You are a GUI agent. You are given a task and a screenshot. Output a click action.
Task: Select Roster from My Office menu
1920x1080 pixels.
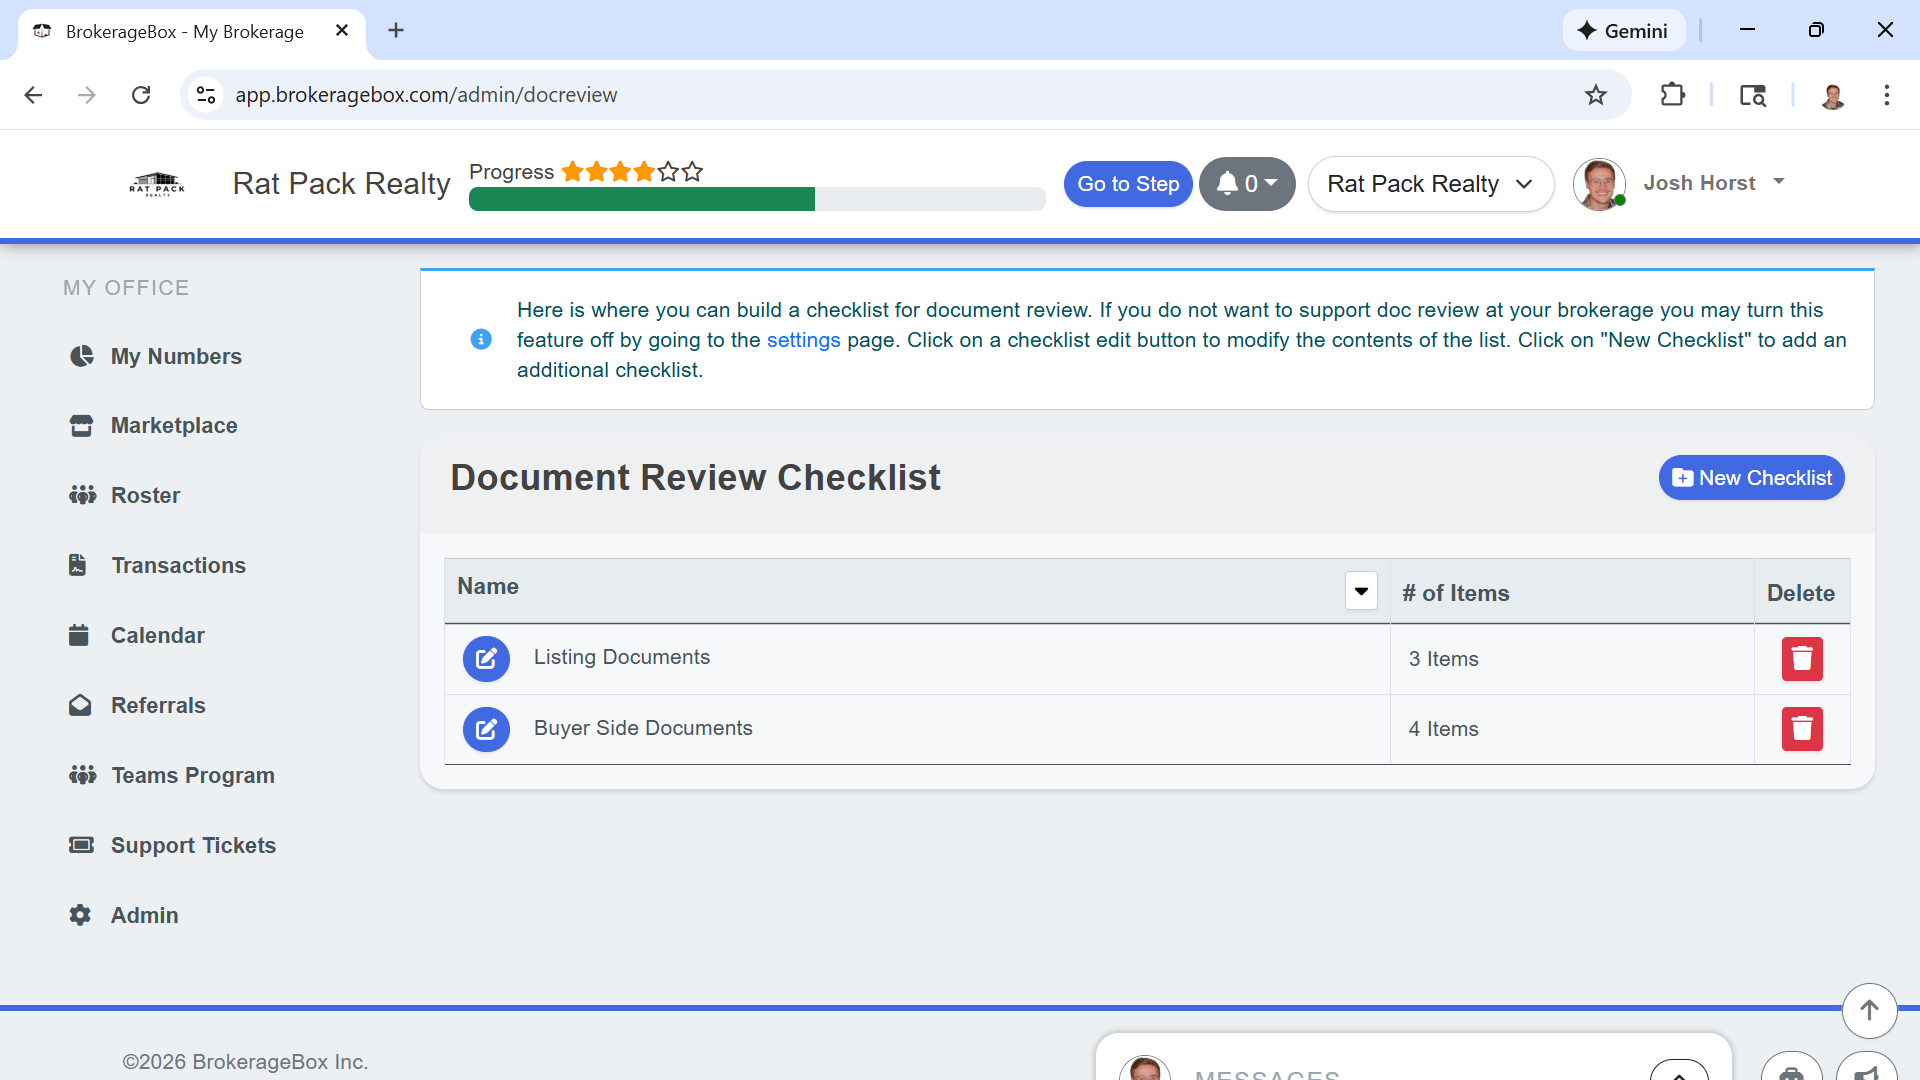pyautogui.click(x=145, y=496)
